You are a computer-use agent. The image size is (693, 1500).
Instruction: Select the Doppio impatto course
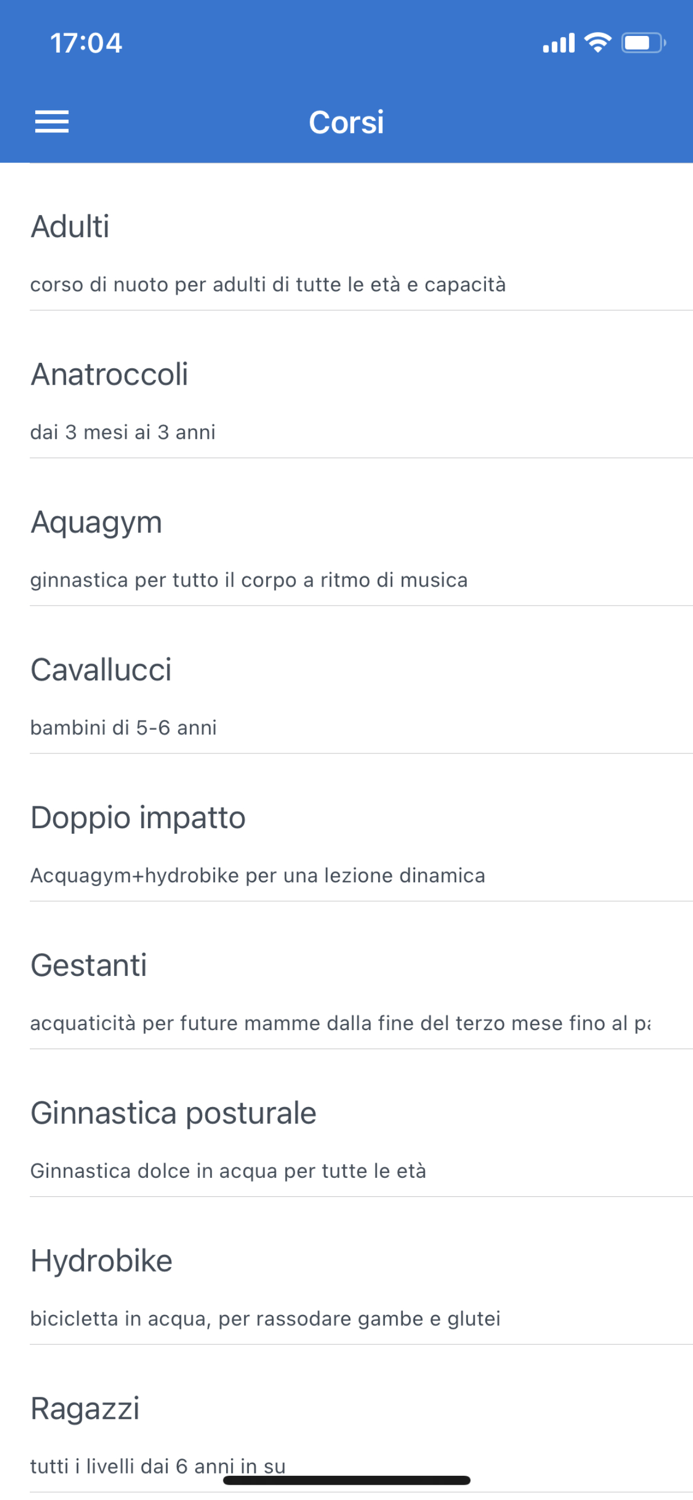pos(137,818)
